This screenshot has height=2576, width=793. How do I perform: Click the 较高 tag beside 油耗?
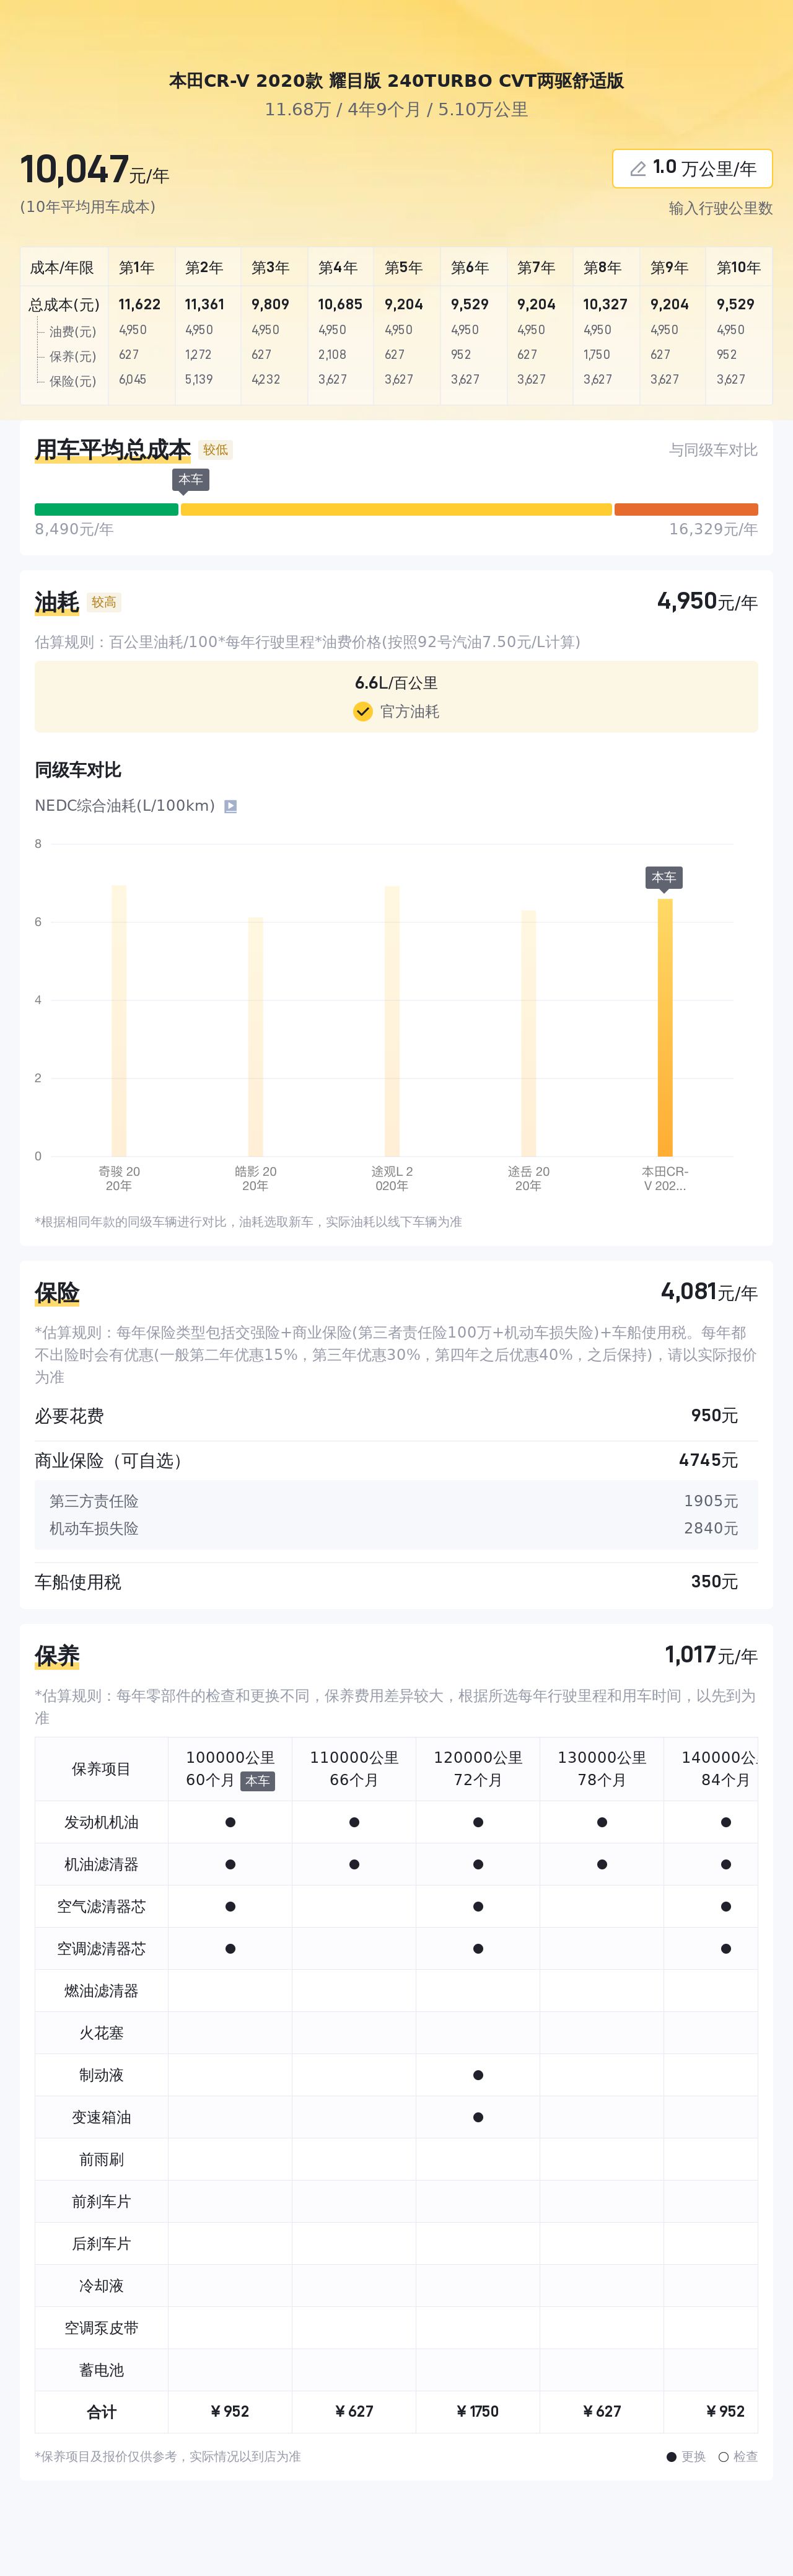click(104, 602)
